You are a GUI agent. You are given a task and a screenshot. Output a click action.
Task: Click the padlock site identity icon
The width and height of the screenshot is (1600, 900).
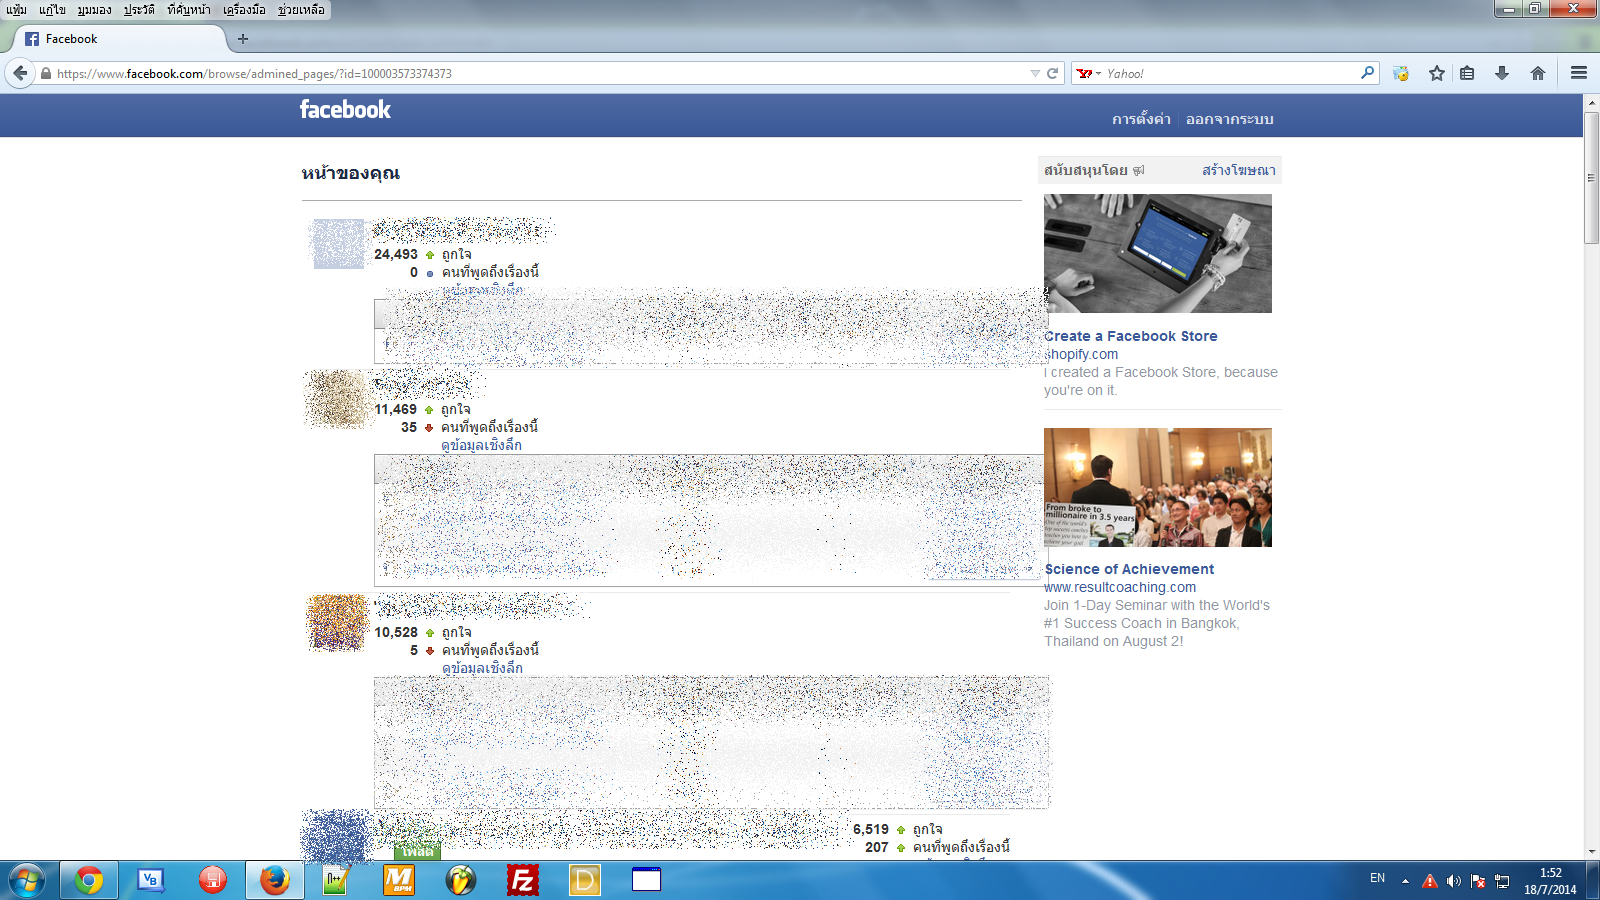coord(46,73)
